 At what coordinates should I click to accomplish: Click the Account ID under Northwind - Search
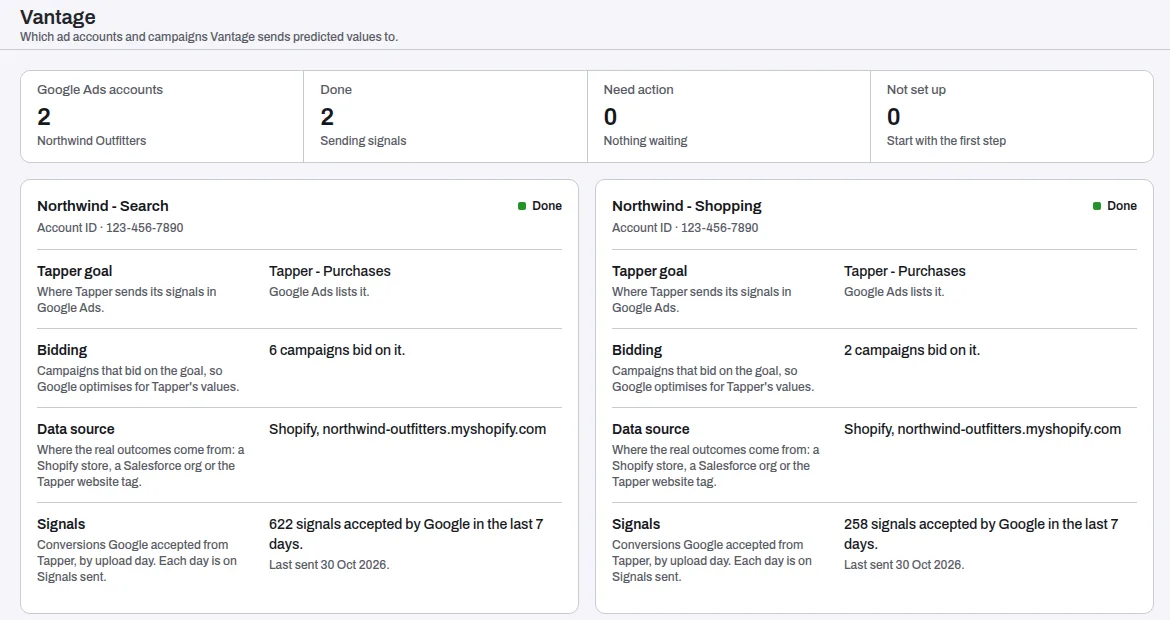tap(110, 228)
